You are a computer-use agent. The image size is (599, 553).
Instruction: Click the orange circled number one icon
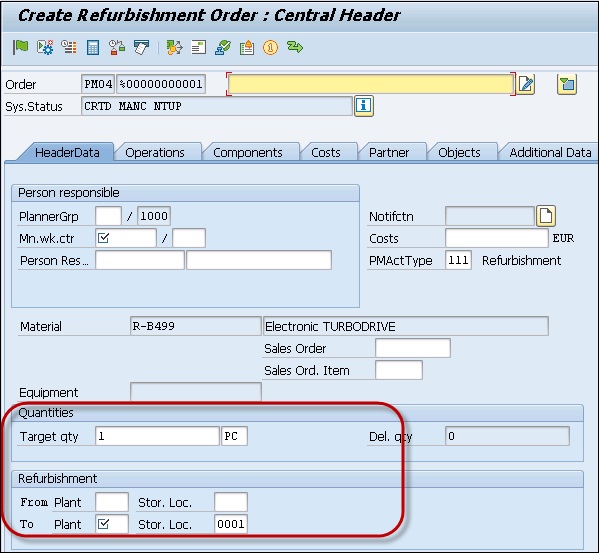270,48
